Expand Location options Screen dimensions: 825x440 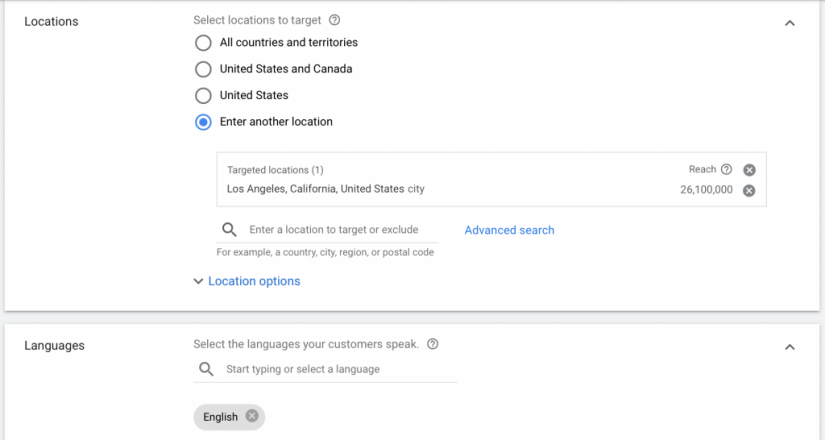point(253,281)
